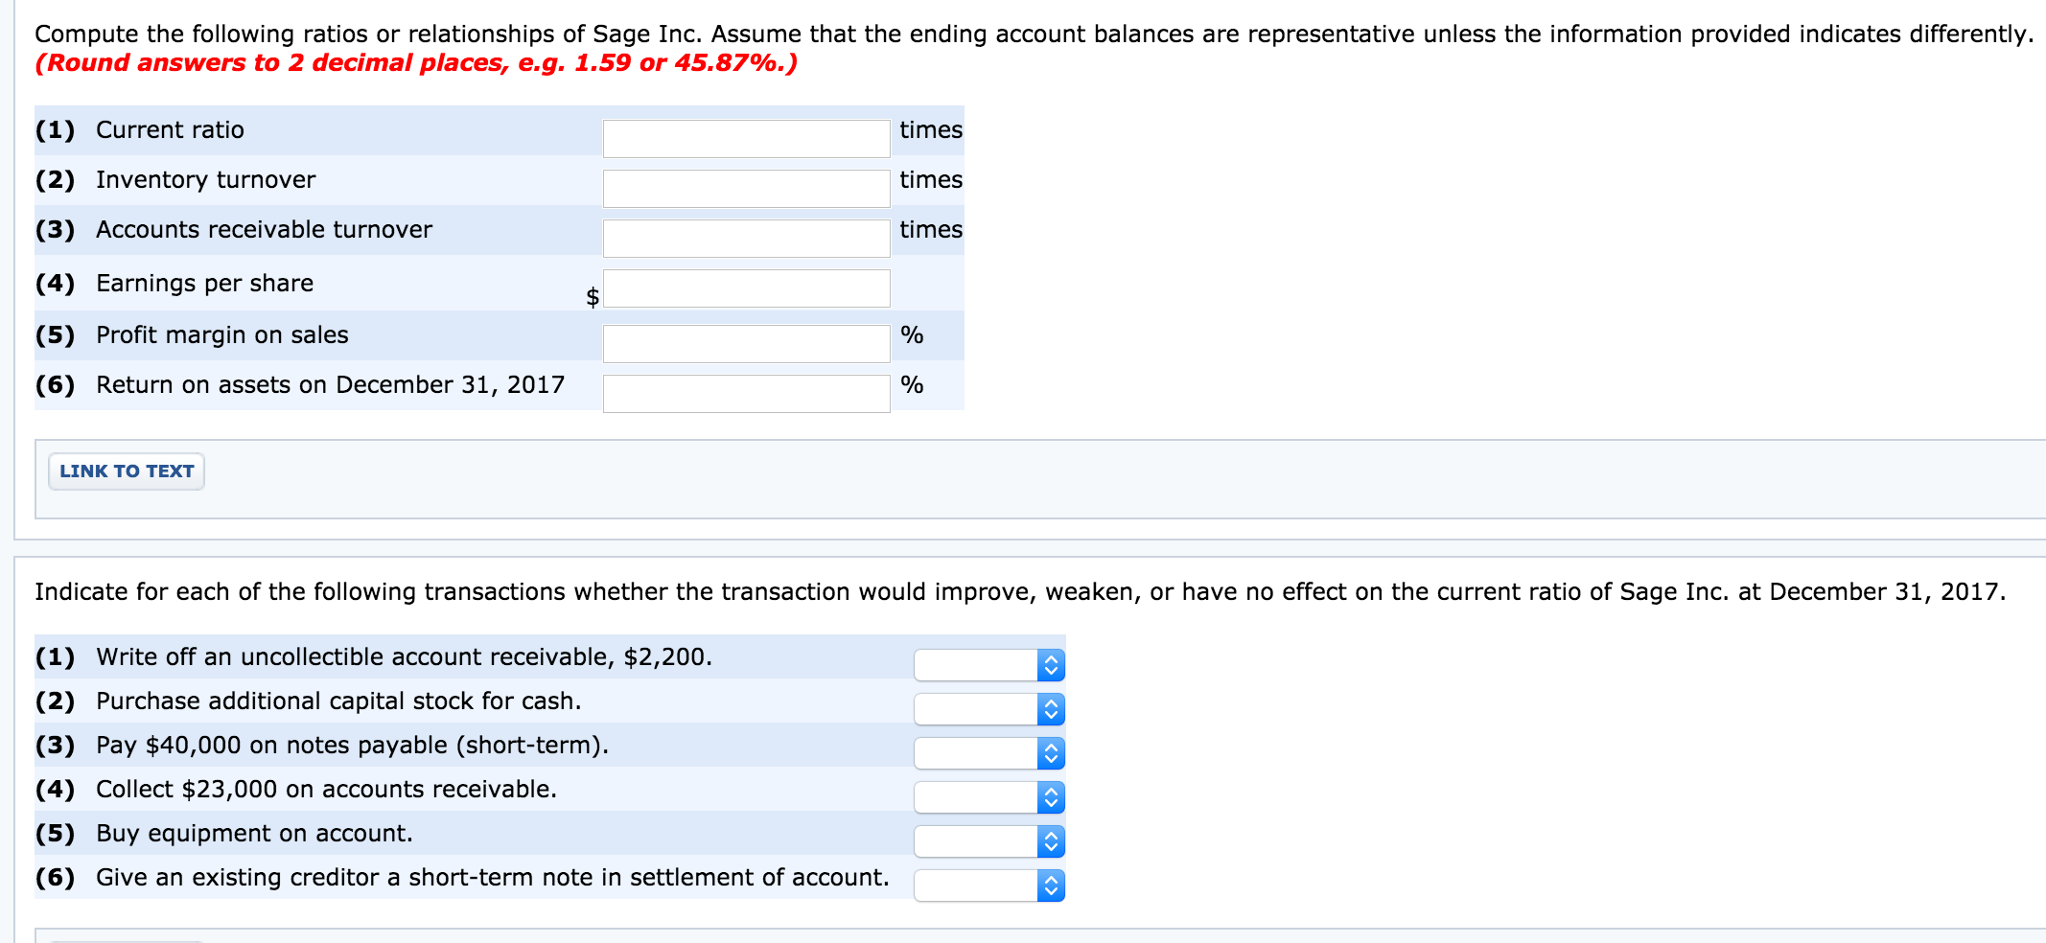This screenshot has height=943, width=2046.
Task: Open the LINK TO TEXT resource
Action: click(x=125, y=470)
